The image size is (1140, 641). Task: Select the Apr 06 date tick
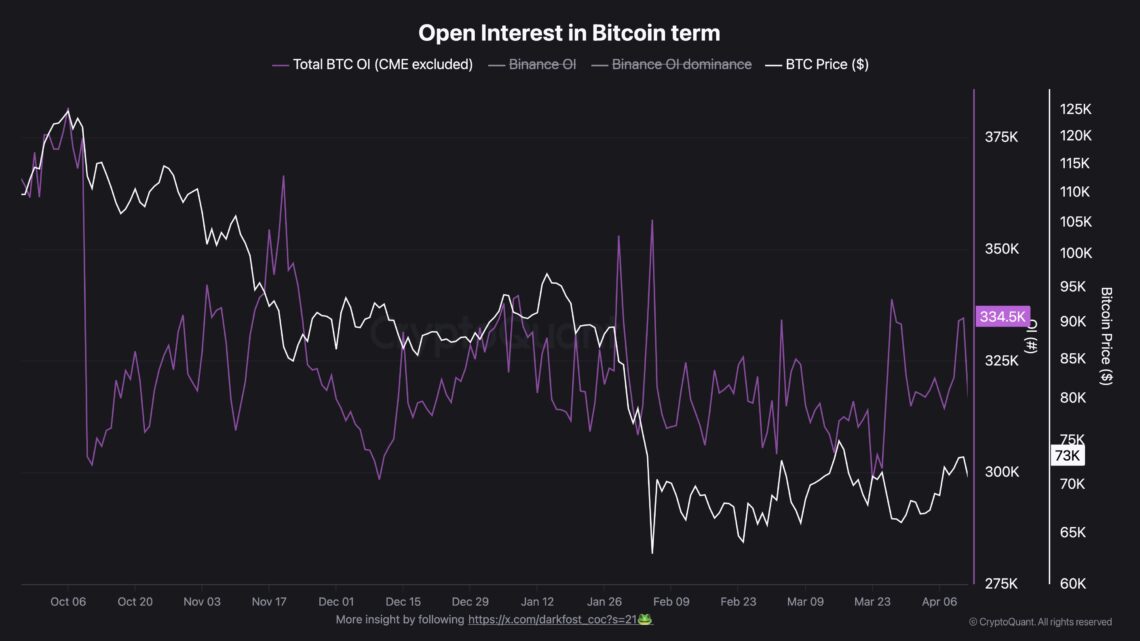(941, 602)
